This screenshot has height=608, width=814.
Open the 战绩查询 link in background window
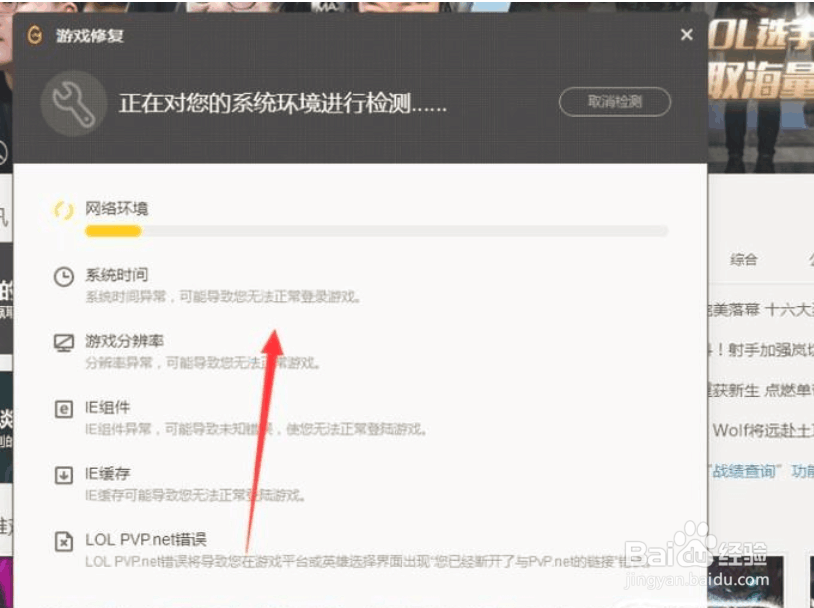(x=744, y=471)
